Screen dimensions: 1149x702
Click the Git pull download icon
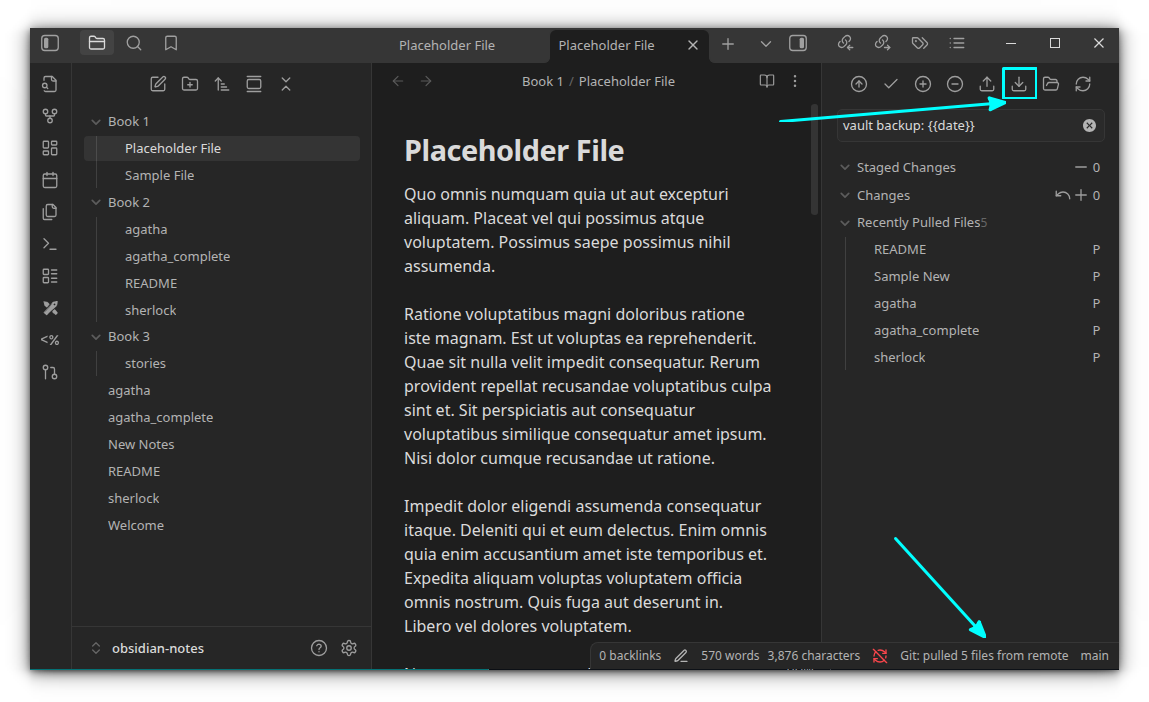(1018, 84)
